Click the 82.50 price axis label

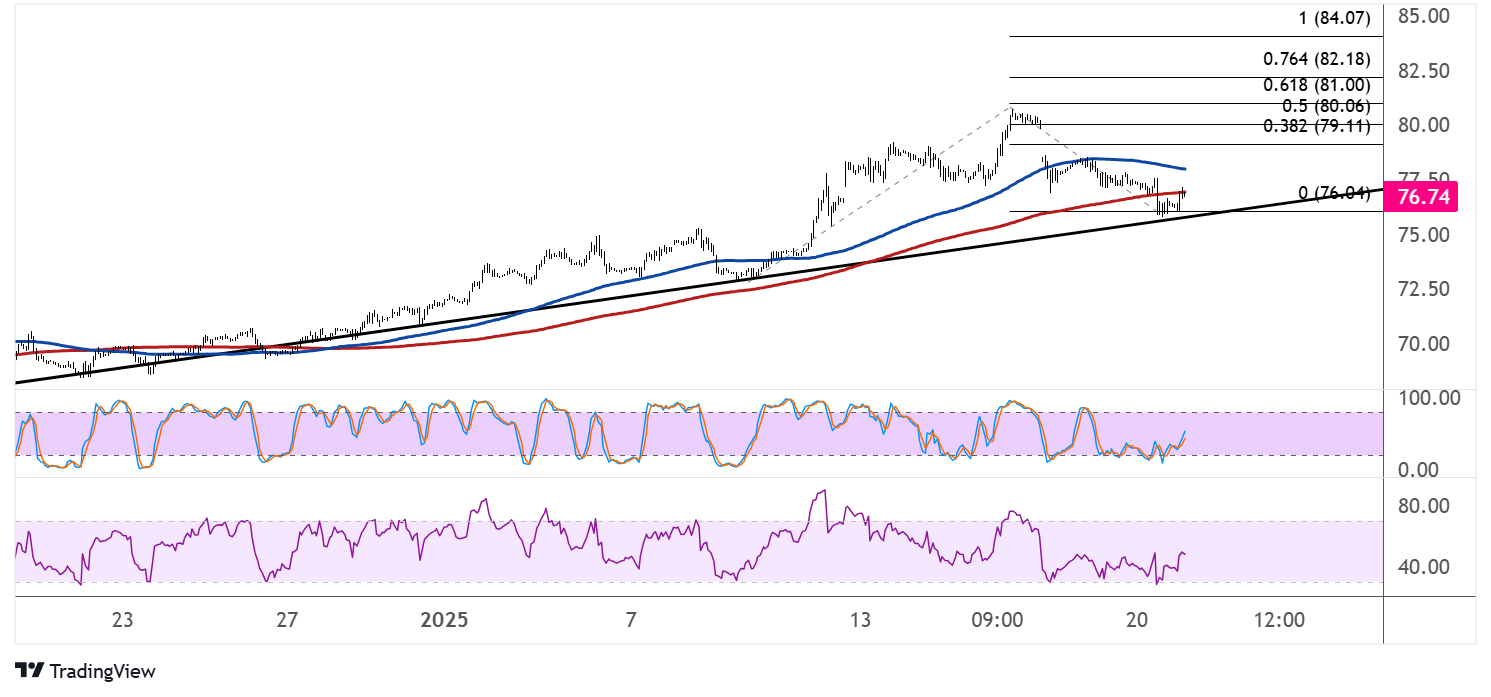coord(1424,71)
